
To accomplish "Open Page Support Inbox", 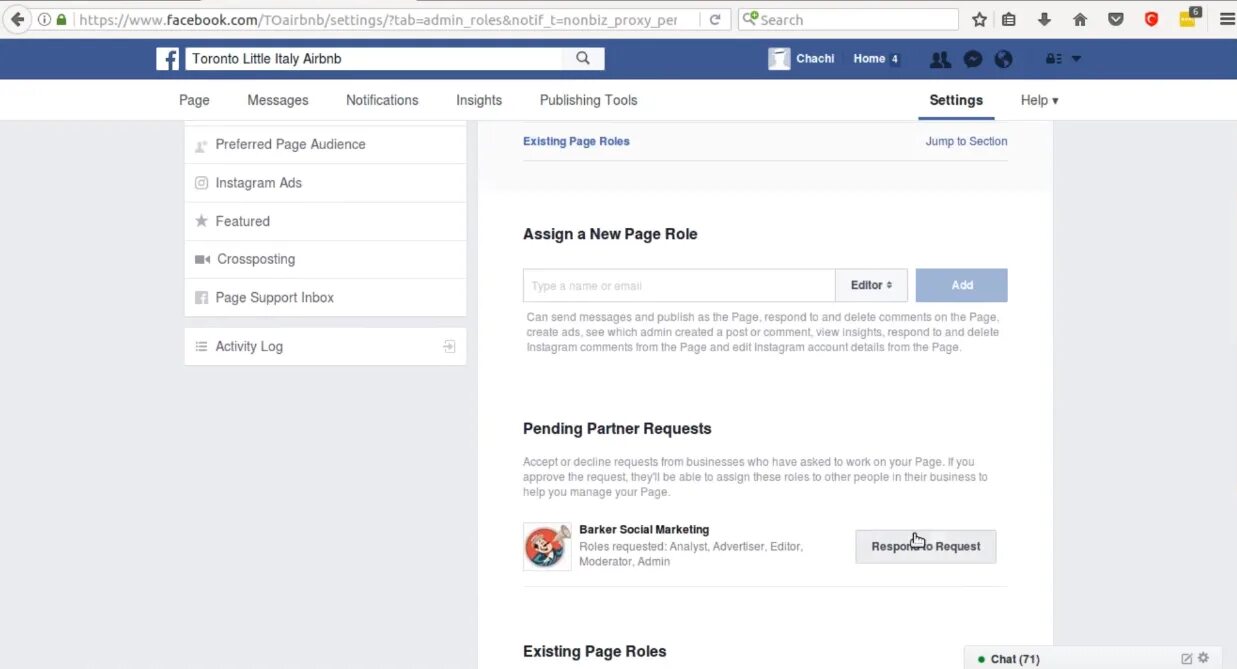I will (x=325, y=297).
